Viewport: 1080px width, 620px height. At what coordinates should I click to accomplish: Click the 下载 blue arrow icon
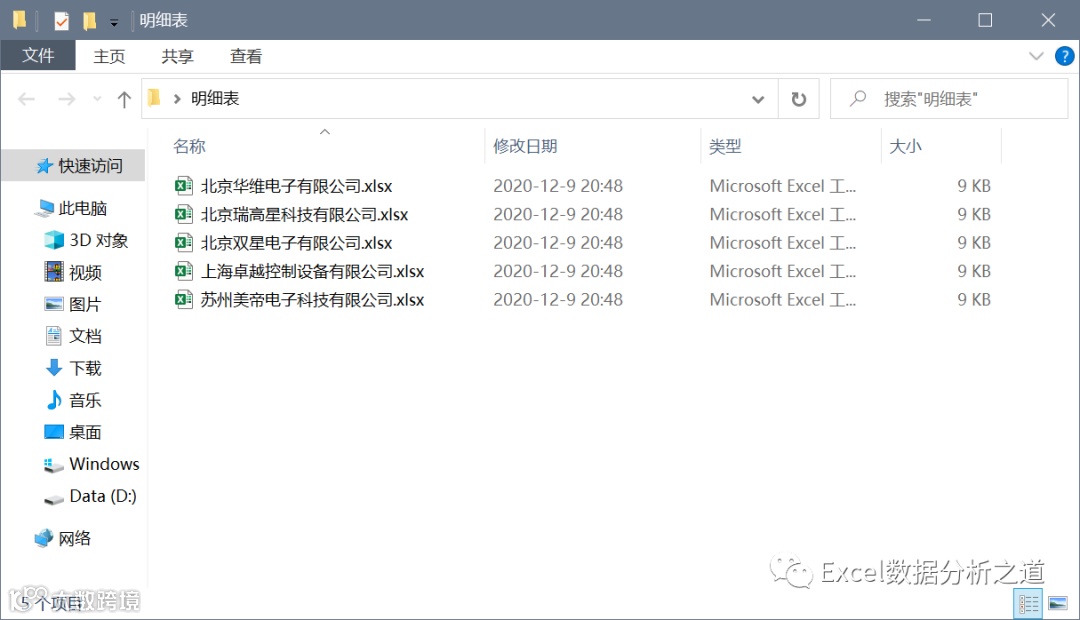tap(54, 367)
